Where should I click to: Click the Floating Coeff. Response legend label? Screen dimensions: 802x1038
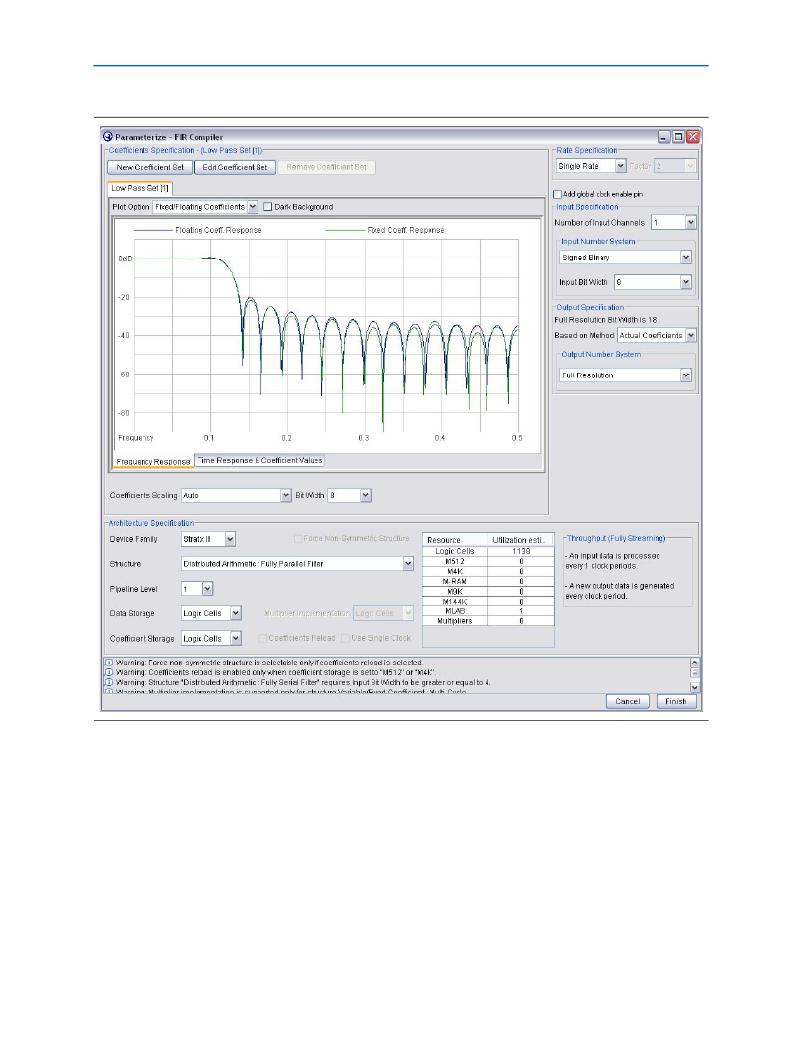click(218, 230)
